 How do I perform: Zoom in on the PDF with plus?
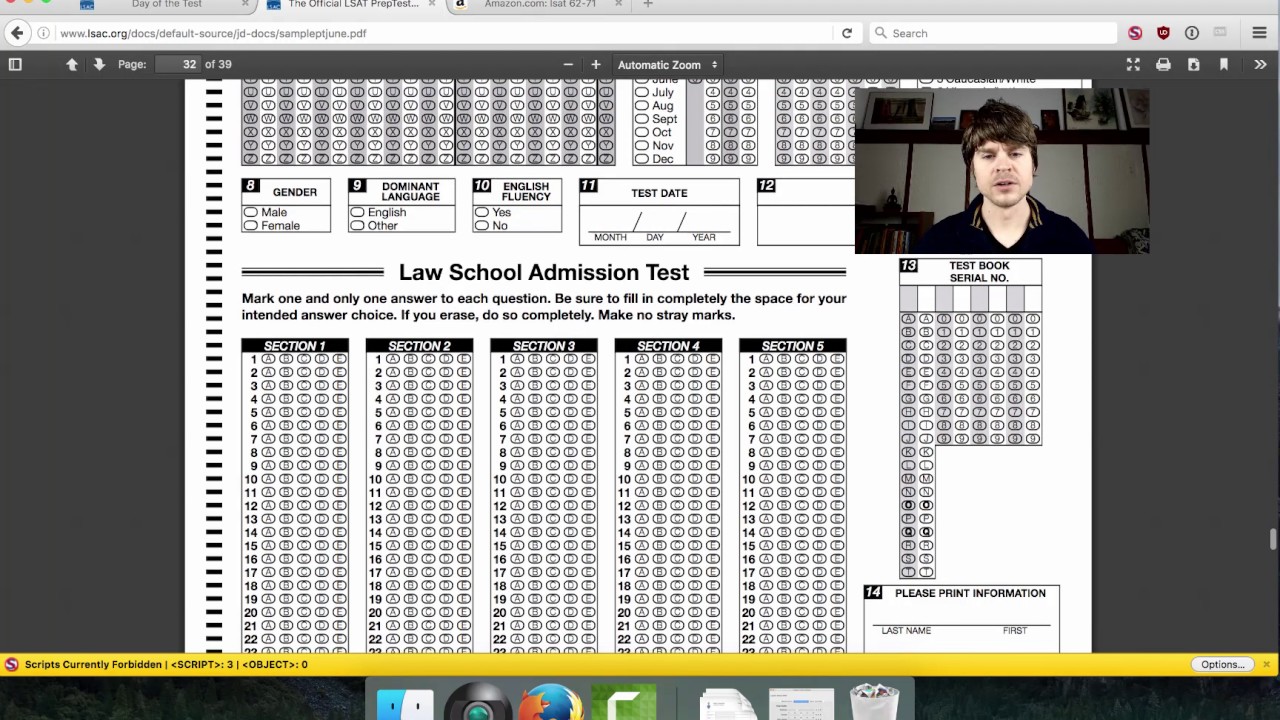[596, 64]
